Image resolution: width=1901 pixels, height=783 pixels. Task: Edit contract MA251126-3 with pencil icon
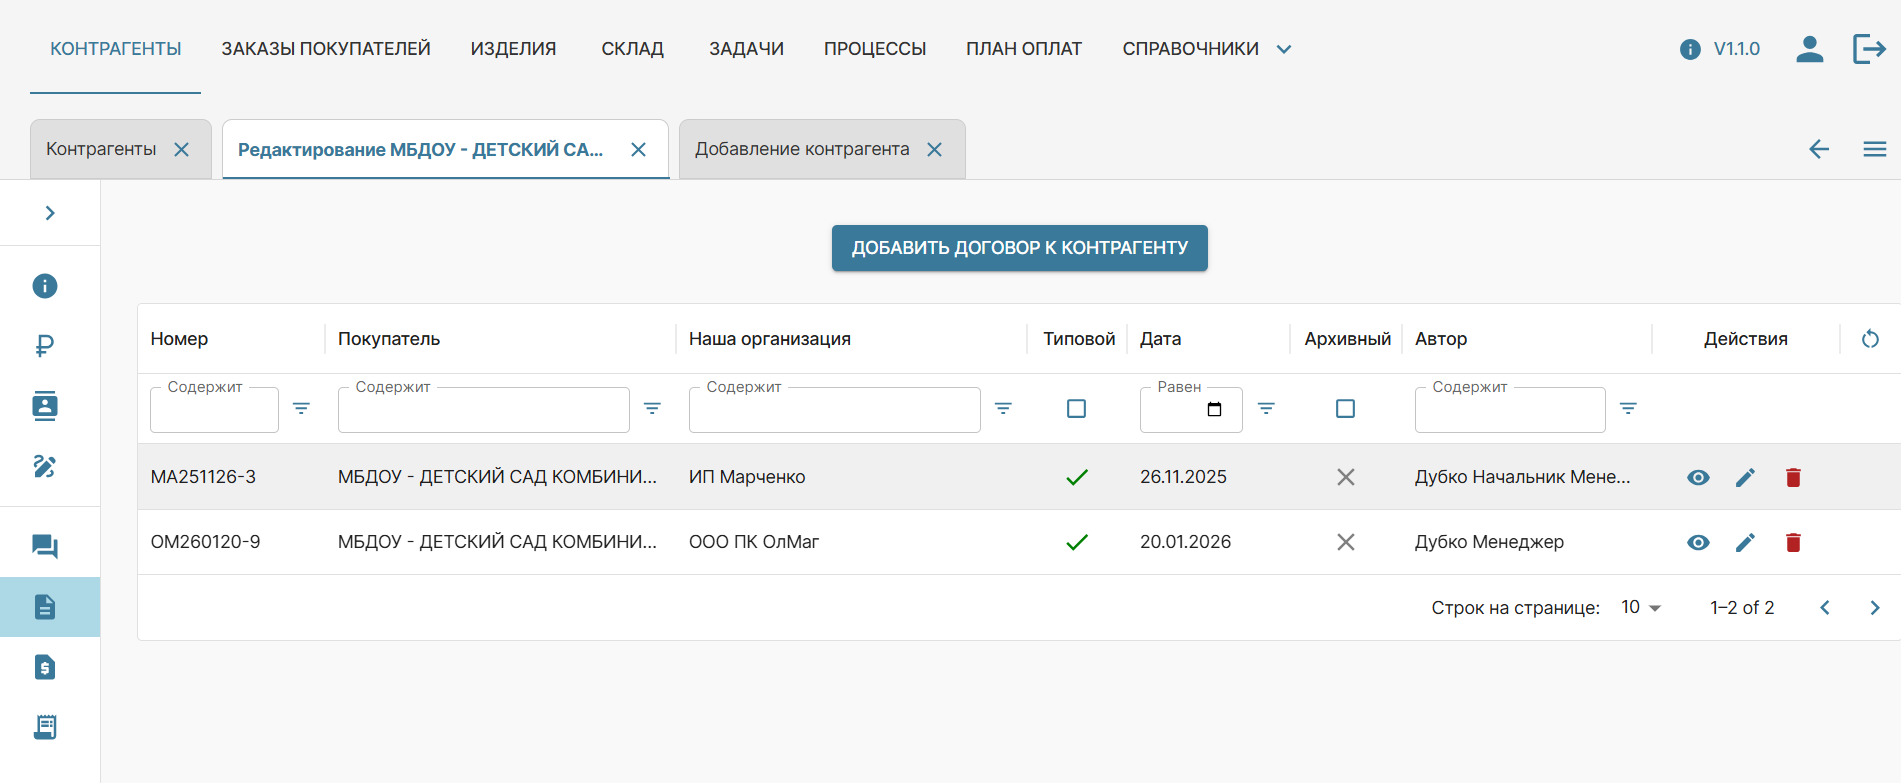click(x=1745, y=478)
